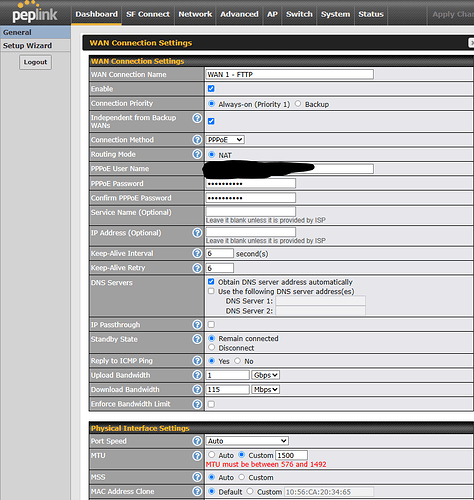Open Setup Wizard in the sidebar
This screenshot has width=474, height=500.
pos(35,45)
